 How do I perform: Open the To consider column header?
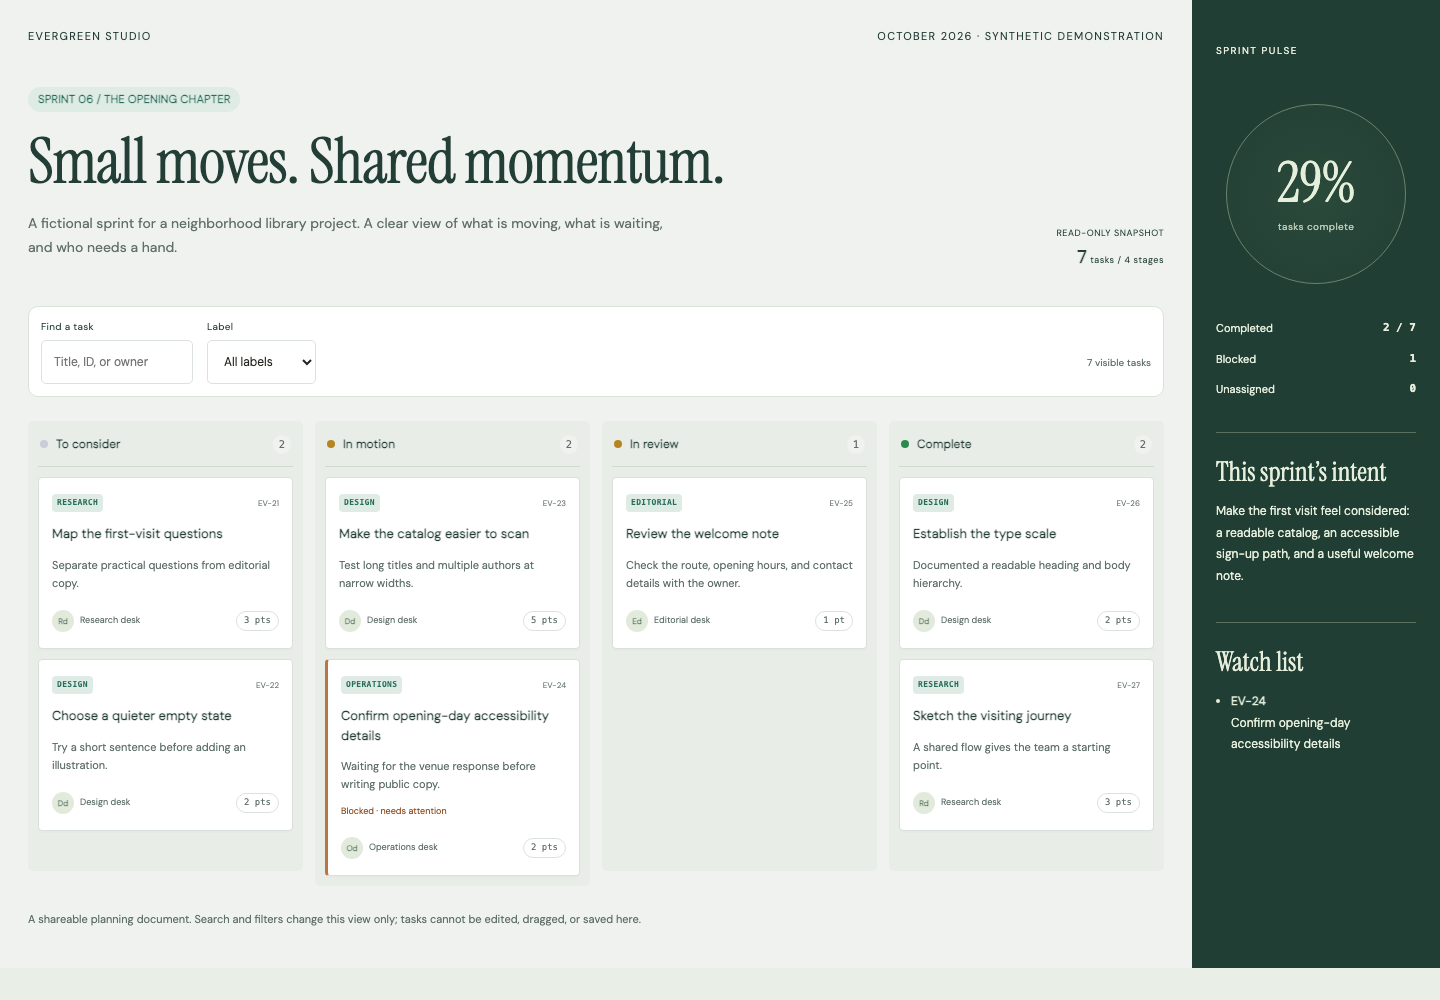click(x=165, y=444)
